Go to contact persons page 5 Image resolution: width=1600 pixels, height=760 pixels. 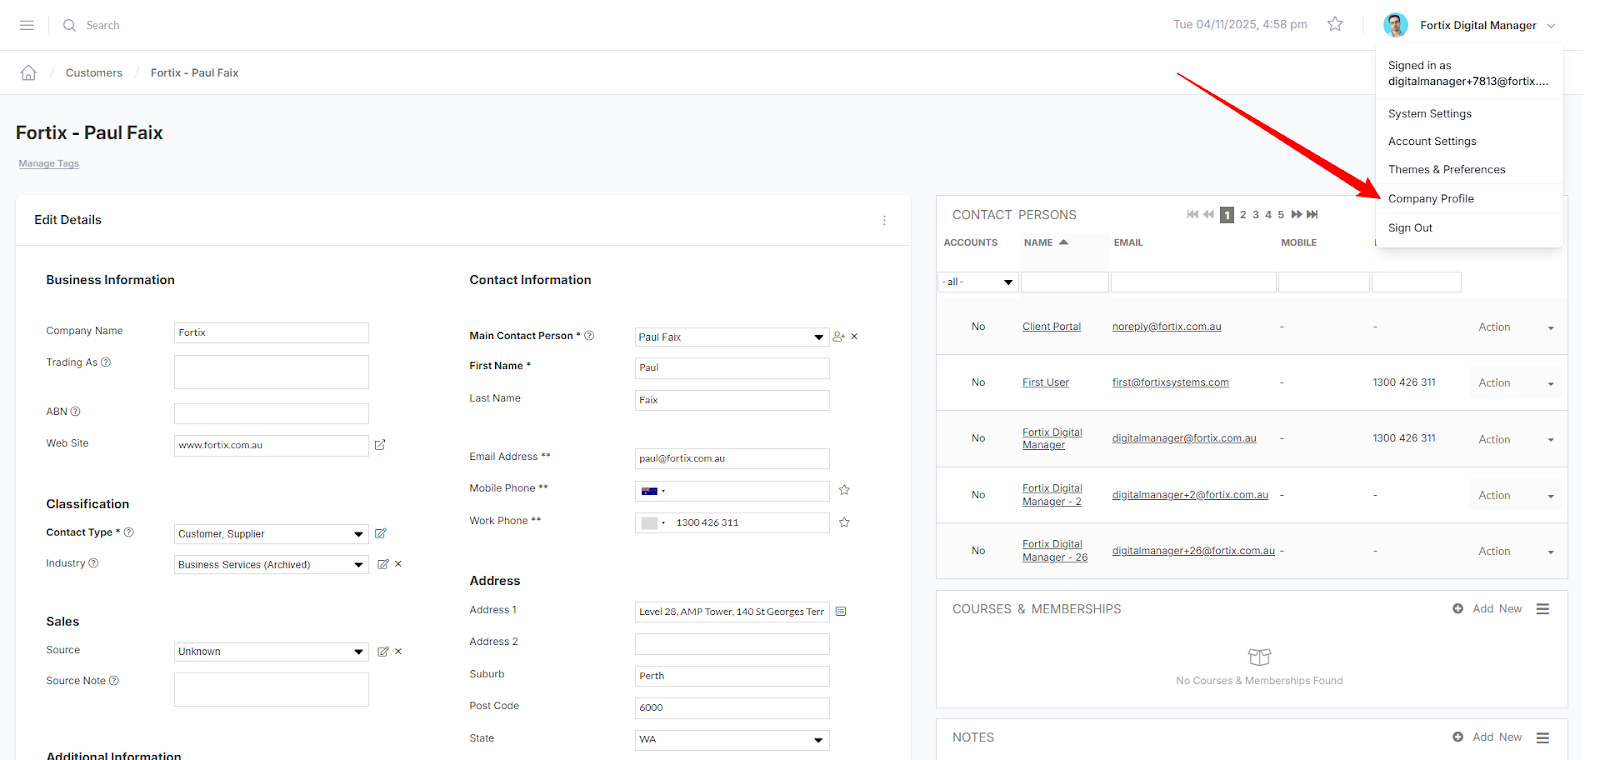tap(1281, 215)
